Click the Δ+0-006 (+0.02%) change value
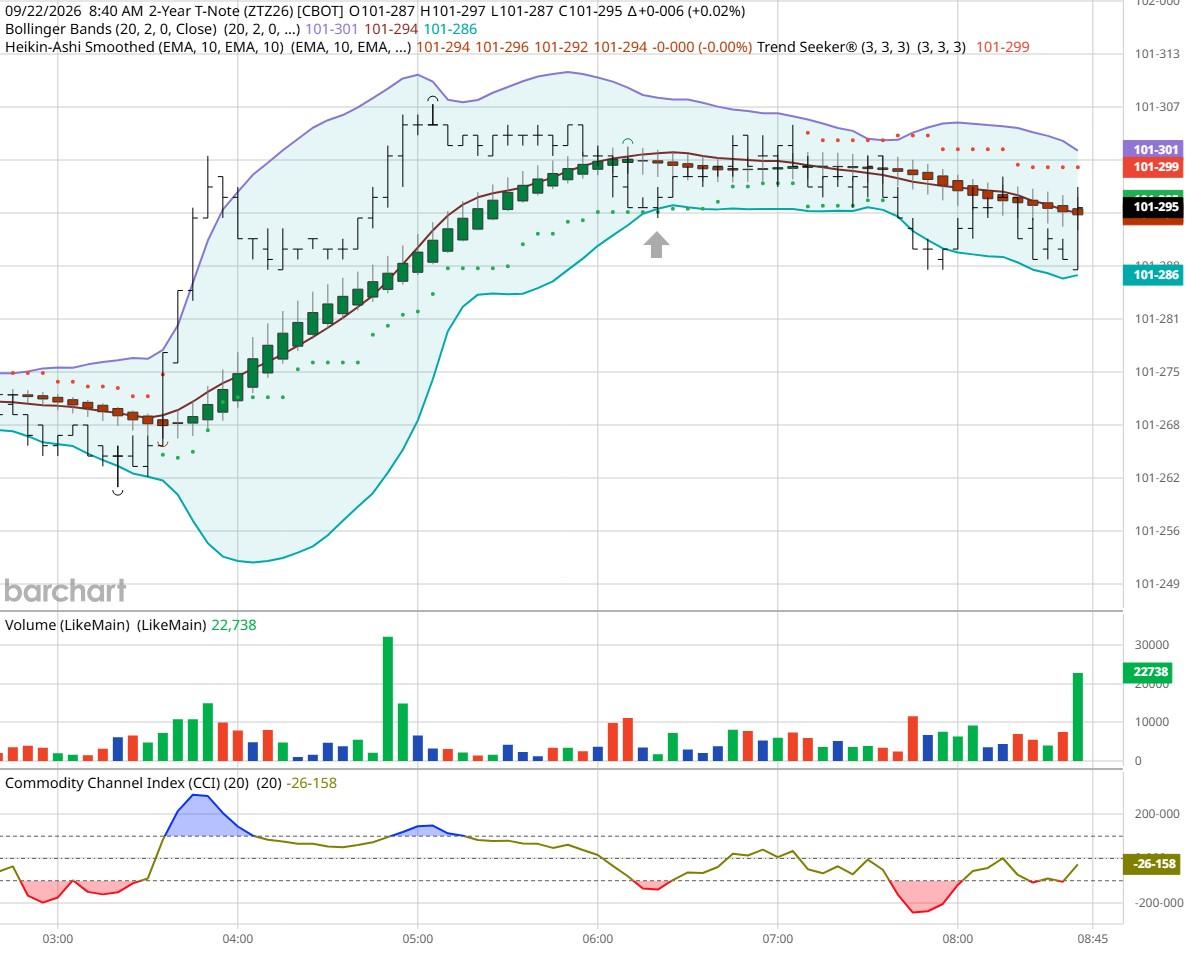The image size is (1188, 953). point(686,11)
